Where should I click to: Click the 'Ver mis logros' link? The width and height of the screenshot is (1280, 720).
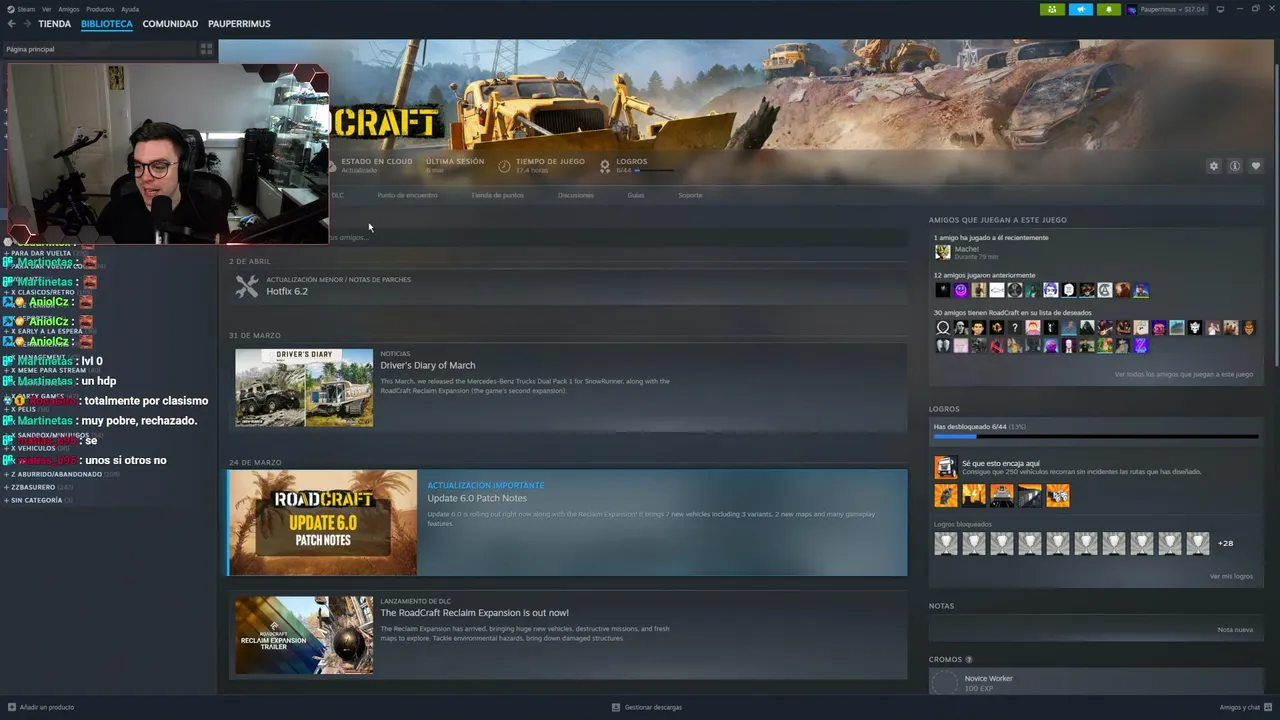(1231, 576)
